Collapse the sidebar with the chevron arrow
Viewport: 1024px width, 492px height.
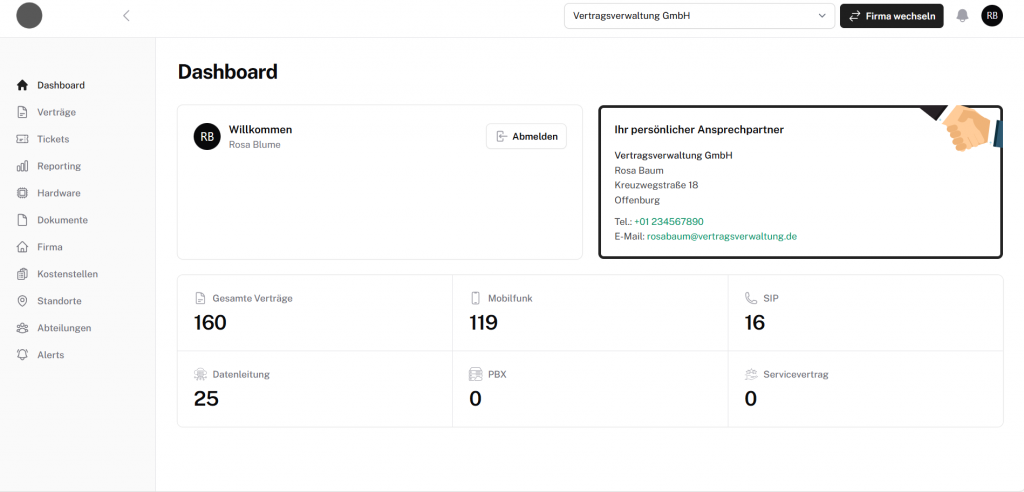pyautogui.click(x=126, y=16)
